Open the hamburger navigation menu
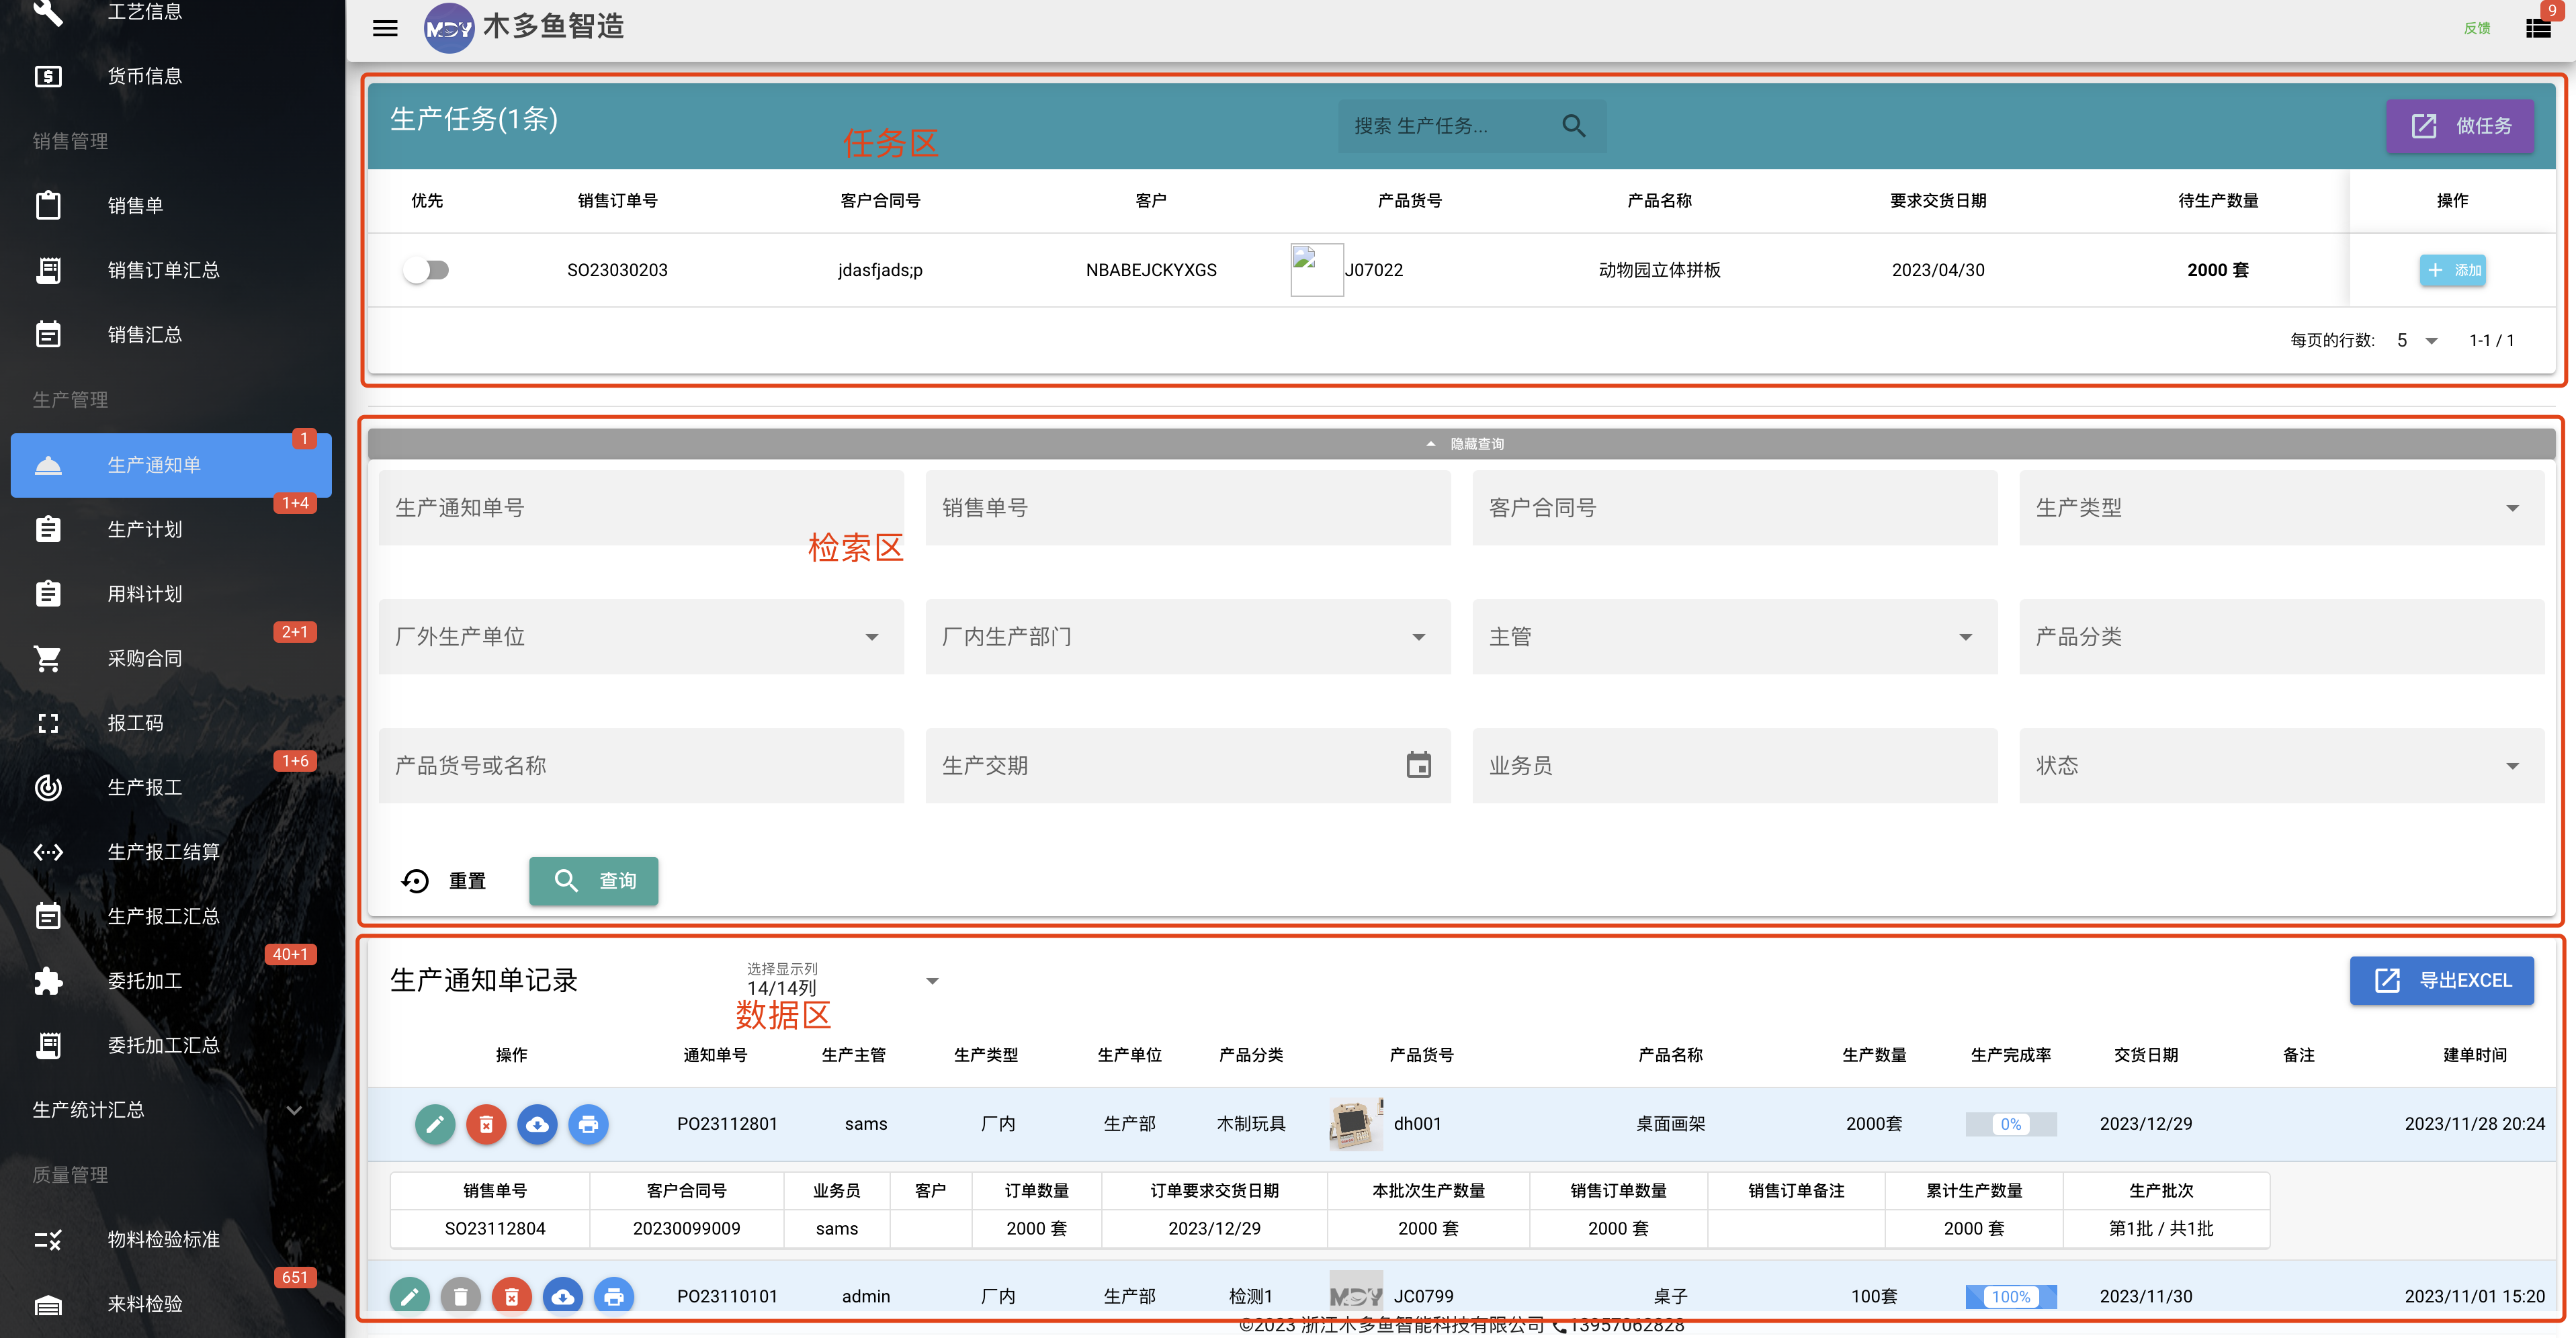 (x=385, y=28)
